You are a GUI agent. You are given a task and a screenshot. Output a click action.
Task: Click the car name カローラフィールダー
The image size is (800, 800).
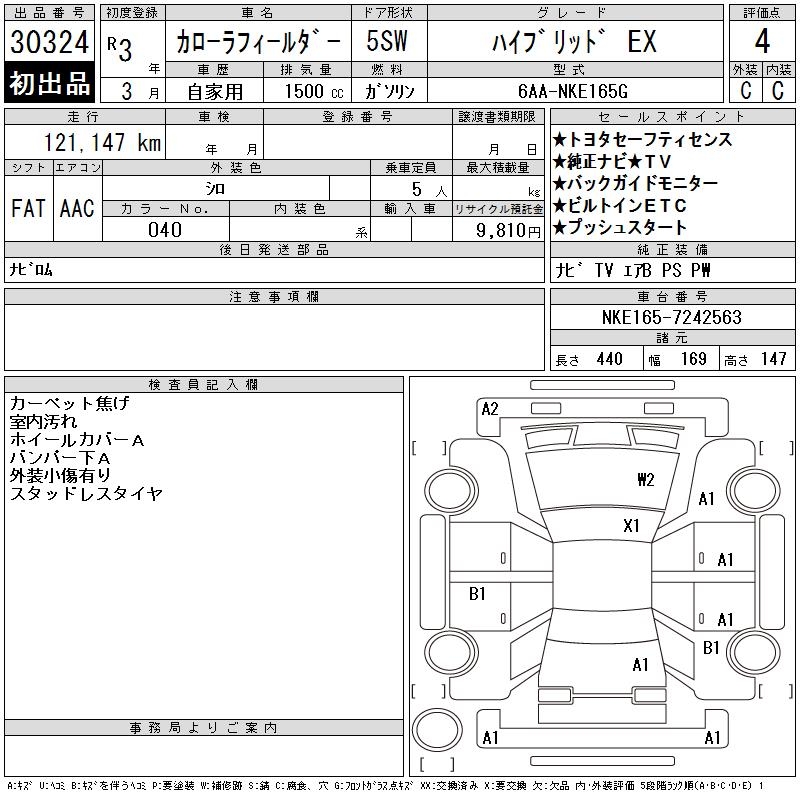click(258, 42)
